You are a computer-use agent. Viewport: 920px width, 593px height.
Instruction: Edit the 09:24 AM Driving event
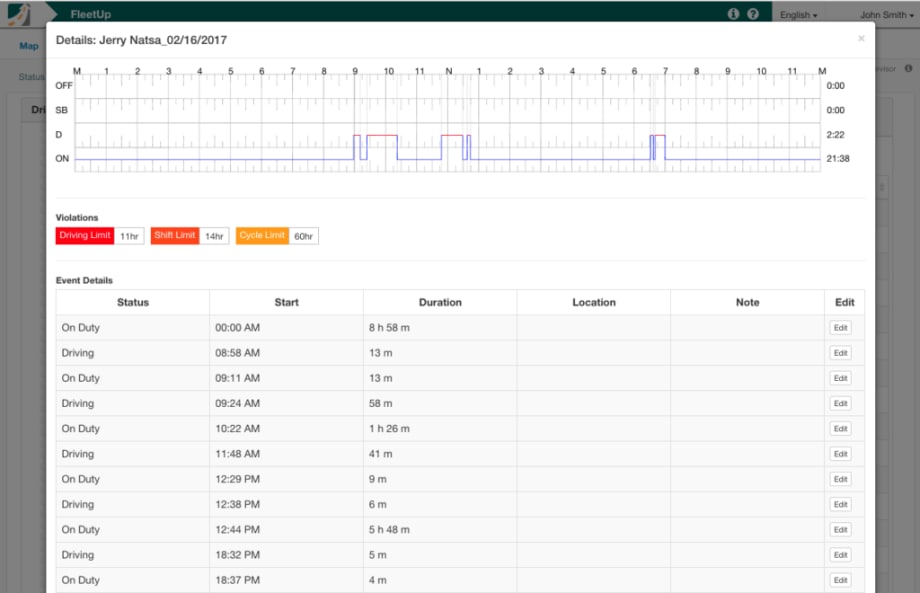point(840,403)
